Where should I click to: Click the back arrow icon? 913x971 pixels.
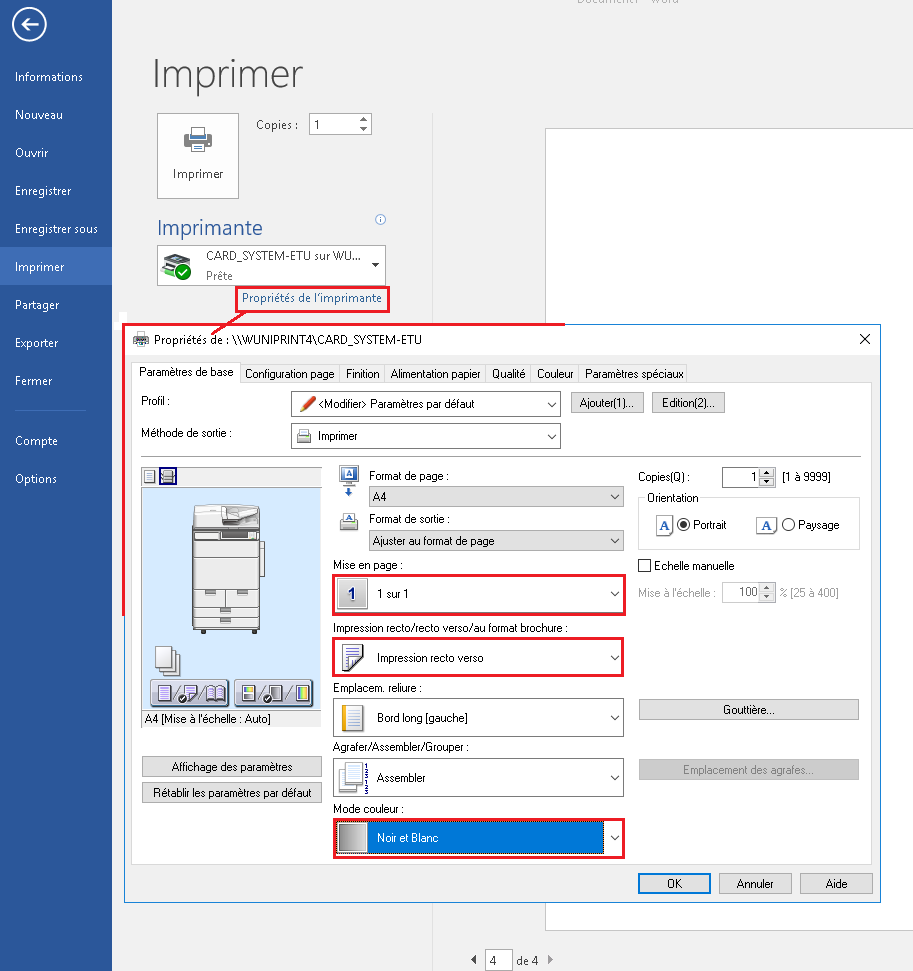click(x=30, y=26)
